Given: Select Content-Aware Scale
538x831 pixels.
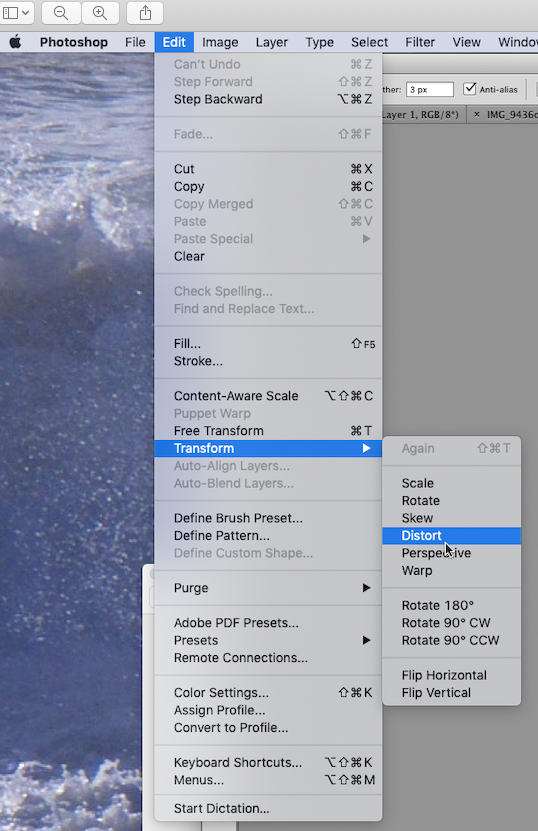Looking at the screenshot, I should coord(268,396).
